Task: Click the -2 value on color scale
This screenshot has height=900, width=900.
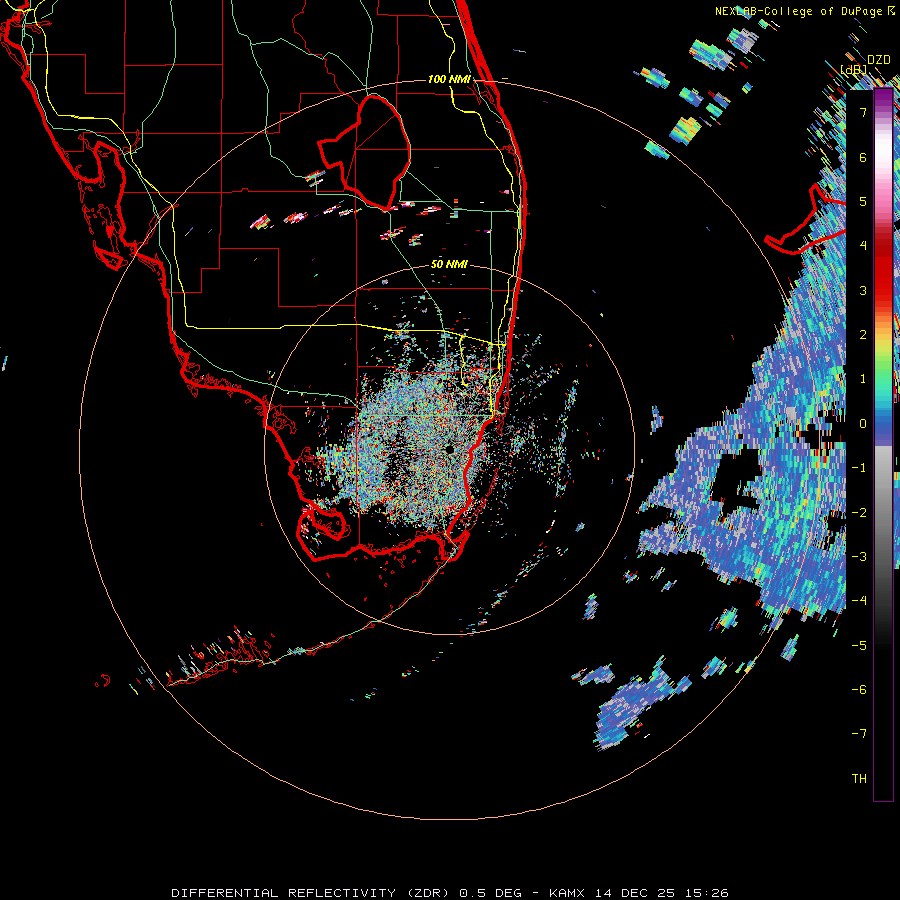Action: (x=859, y=513)
